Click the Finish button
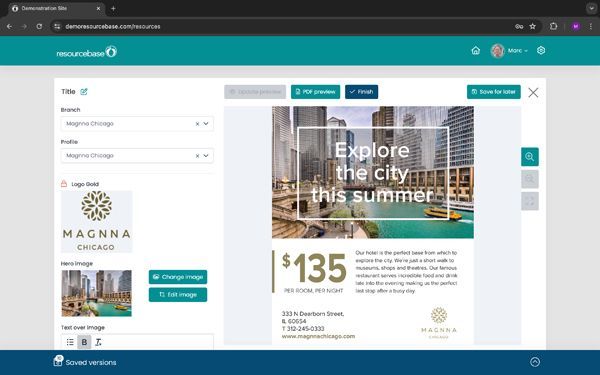 [x=362, y=92]
